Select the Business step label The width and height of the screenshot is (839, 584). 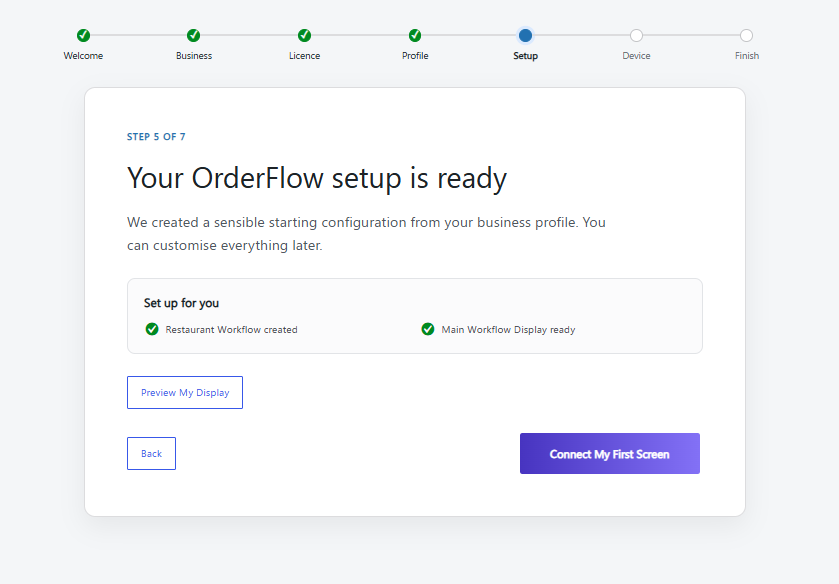pyautogui.click(x=194, y=56)
